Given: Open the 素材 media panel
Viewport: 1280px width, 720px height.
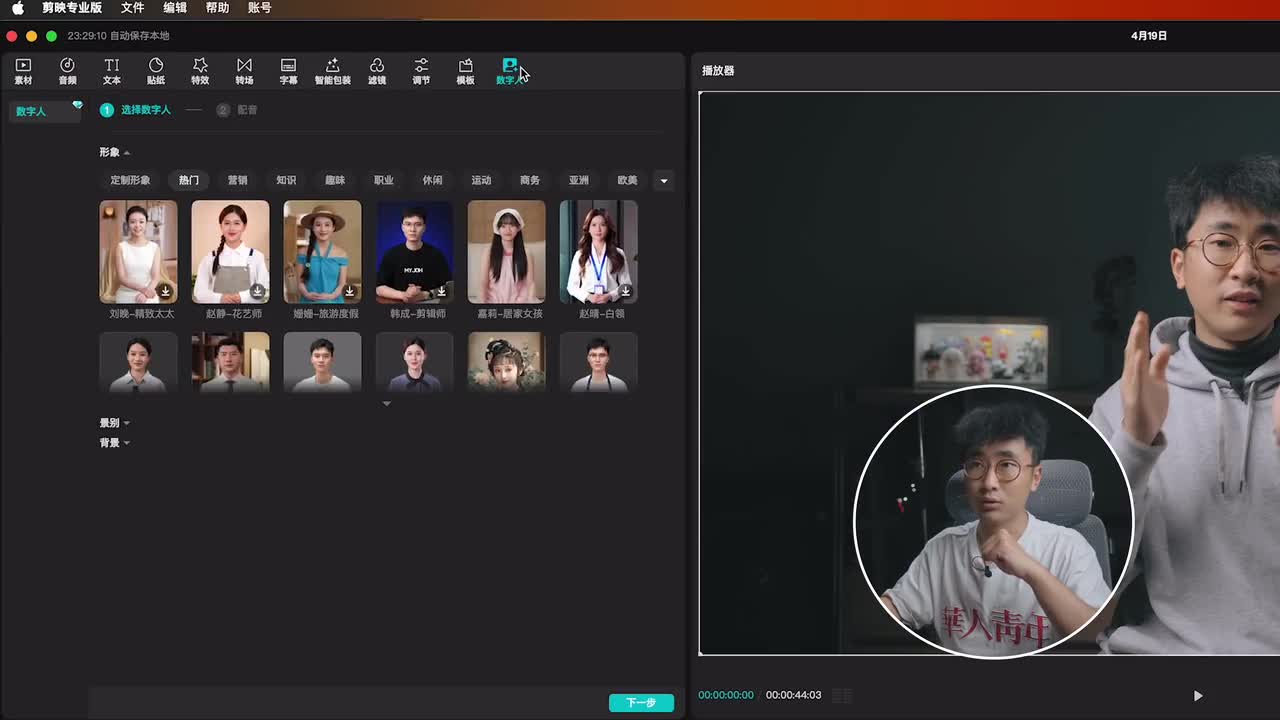Looking at the screenshot, I should click(x=23, y=71).
